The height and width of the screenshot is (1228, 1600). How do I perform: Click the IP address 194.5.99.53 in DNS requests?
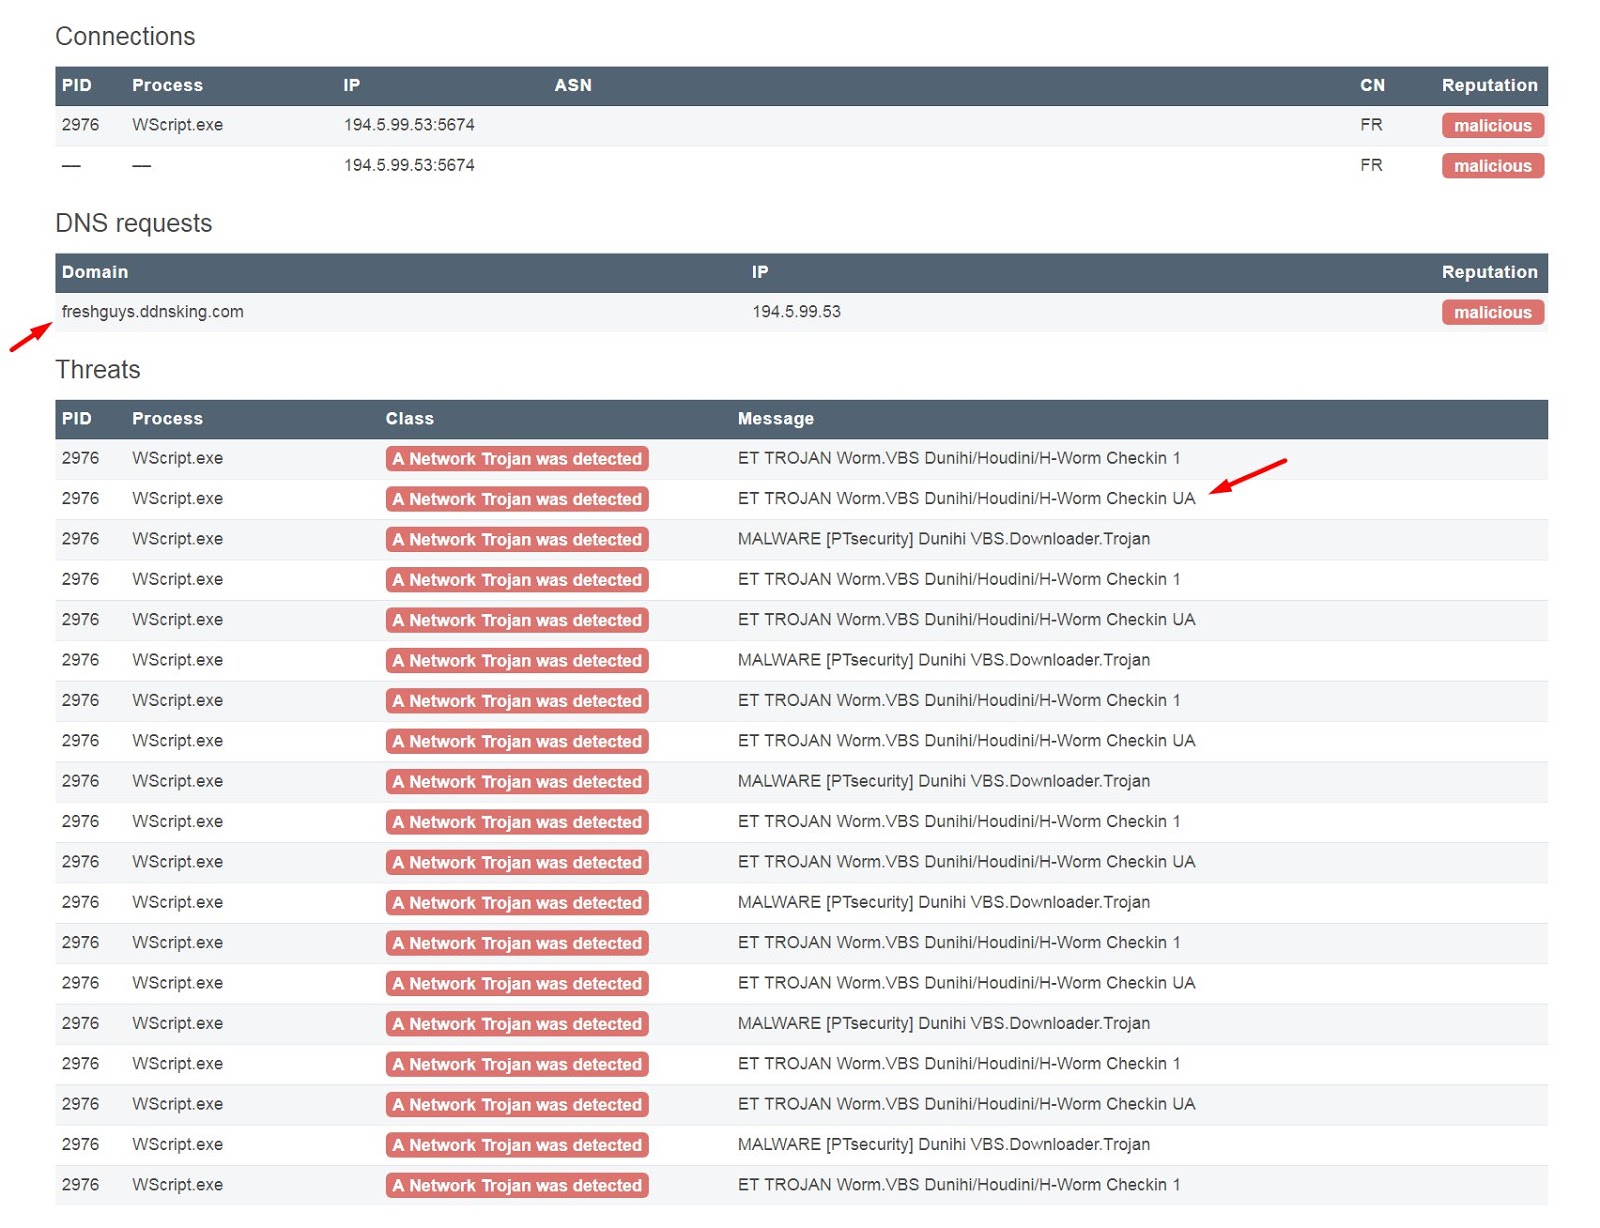(x=797, y=311)
